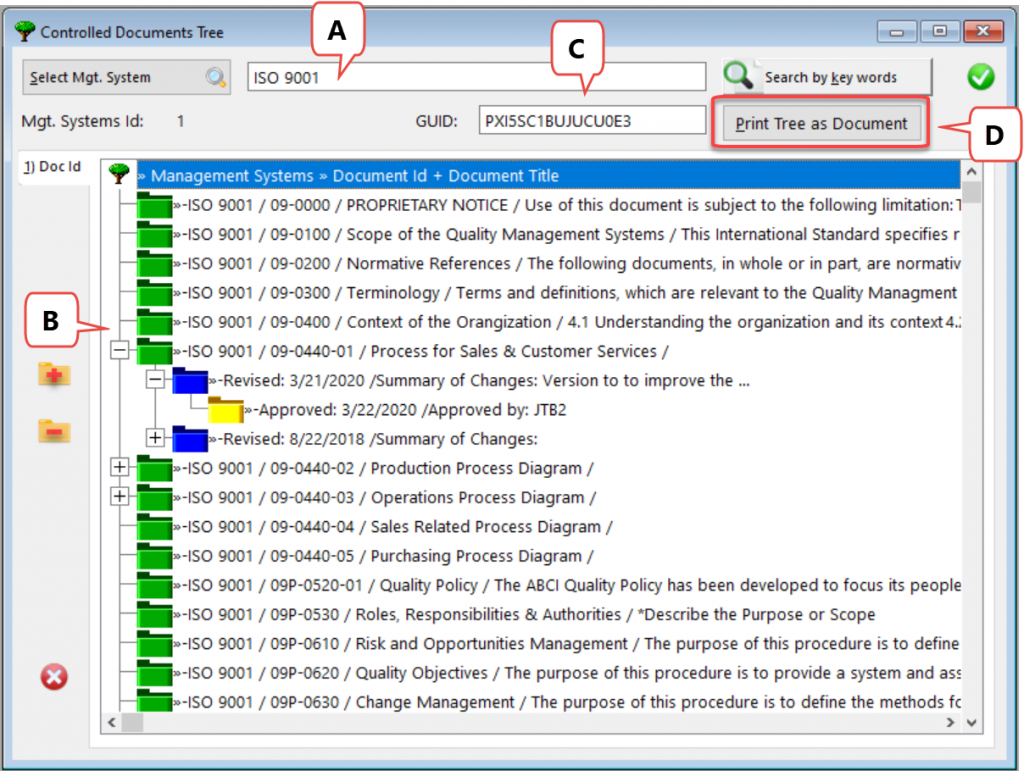Click the red X cancel icon
1024x771 pixels.
pos(54,676)
